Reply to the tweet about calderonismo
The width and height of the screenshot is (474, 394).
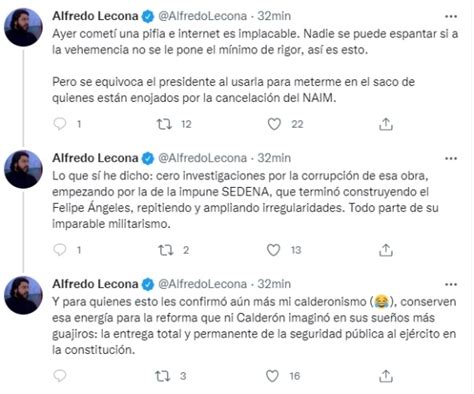(x=60, y=376)
